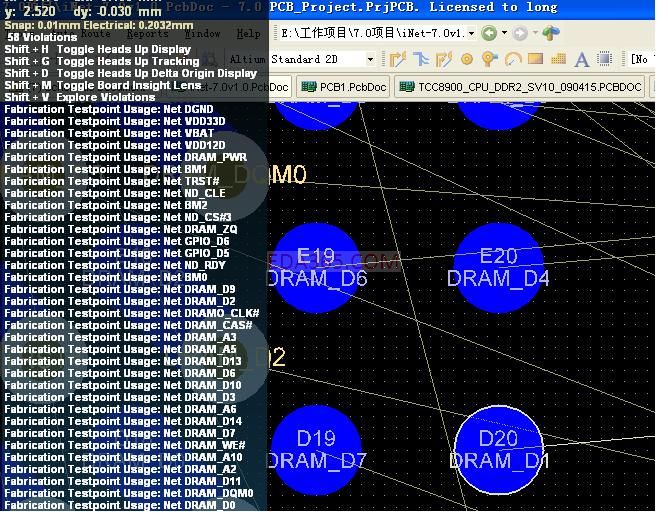The height and width of the screenshot is (523, 668).
Task: Open the file path address dropdown
Action: [471, 33]
